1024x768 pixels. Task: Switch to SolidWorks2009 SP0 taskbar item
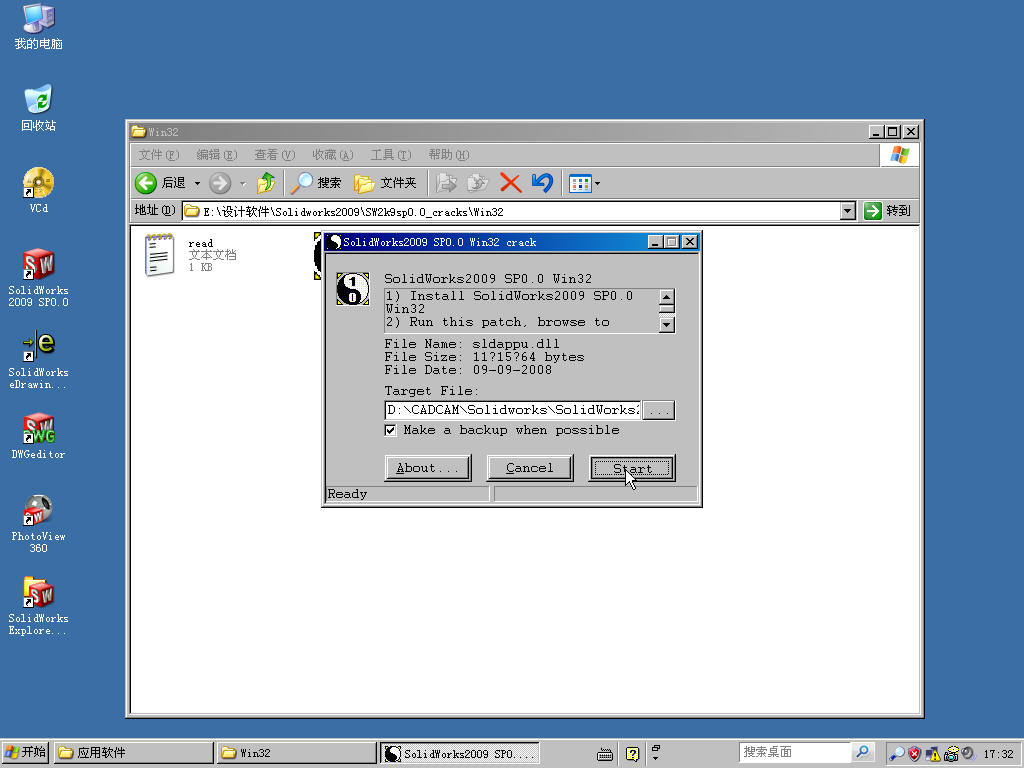(460, 753)
